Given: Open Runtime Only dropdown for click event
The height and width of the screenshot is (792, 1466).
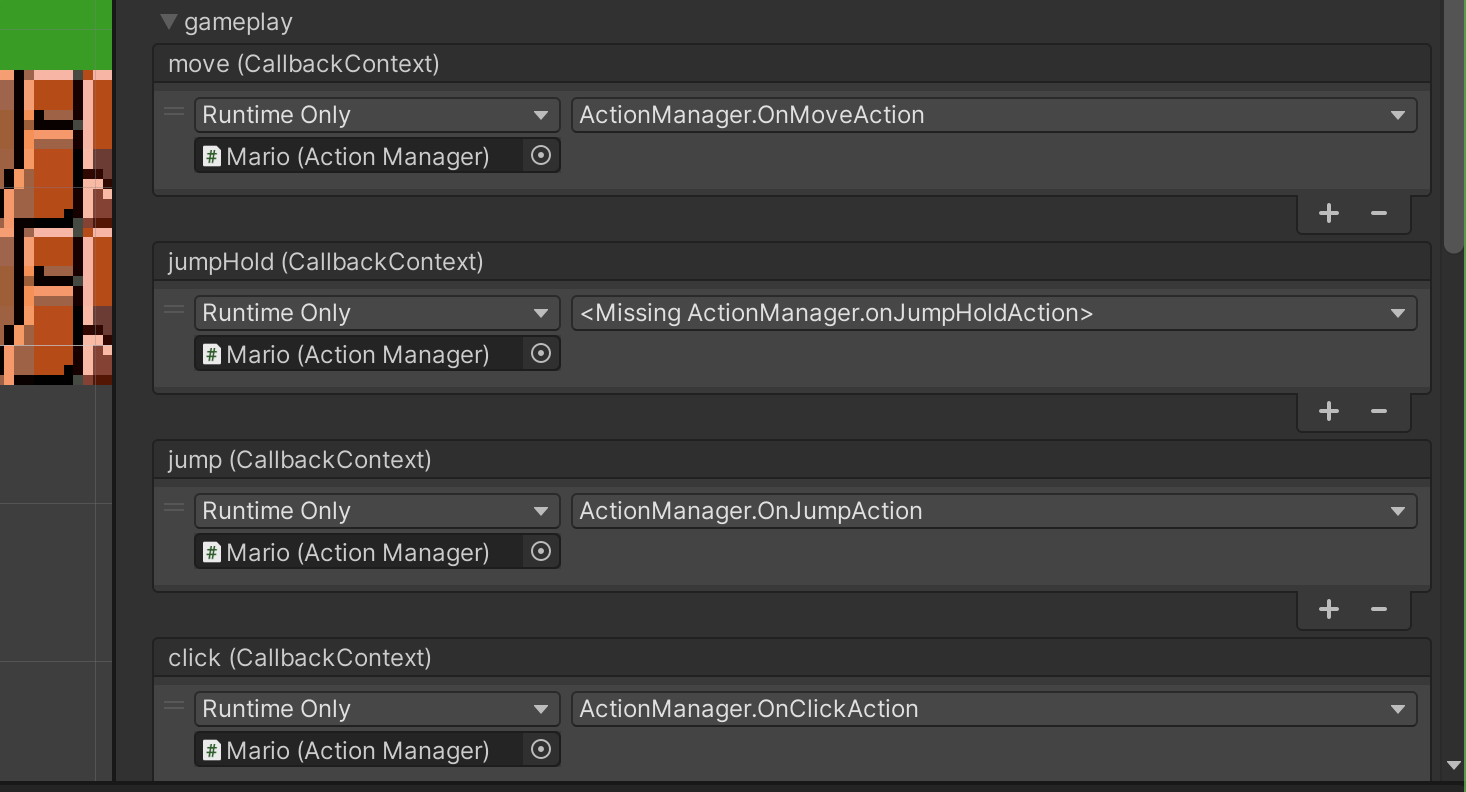Looking at the screenshot, I should [377, 709].
